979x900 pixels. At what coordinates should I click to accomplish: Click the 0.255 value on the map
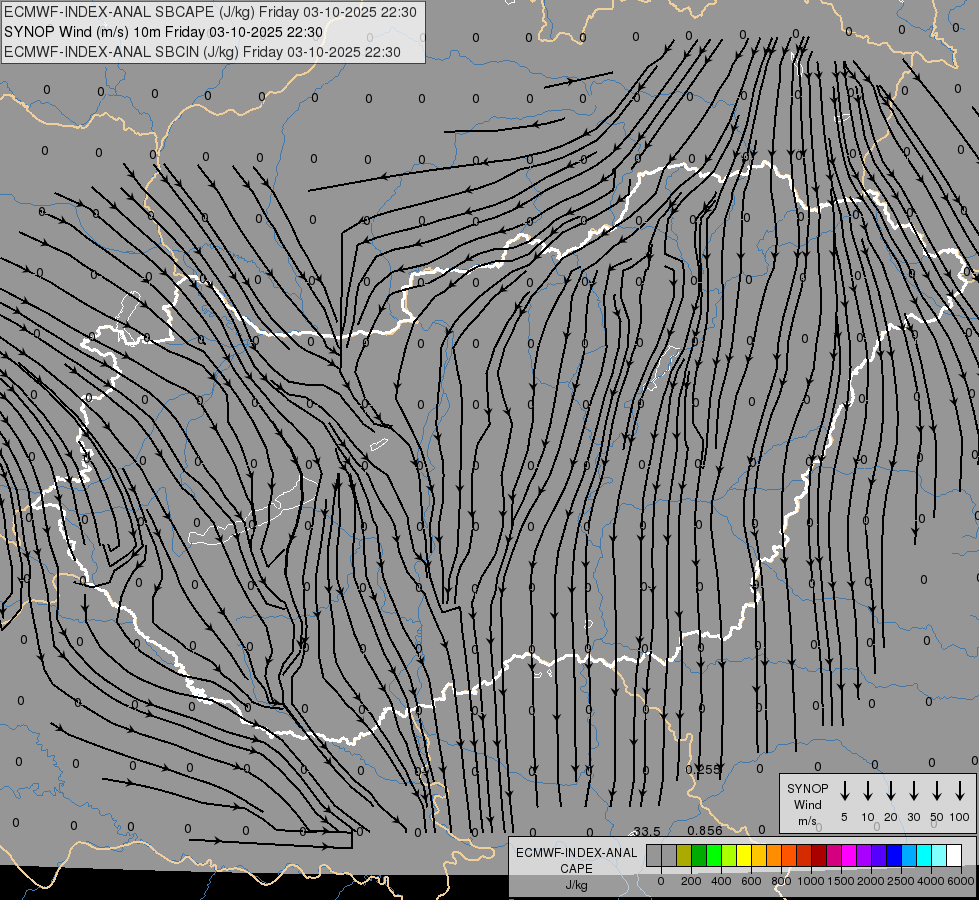[702, 769]
